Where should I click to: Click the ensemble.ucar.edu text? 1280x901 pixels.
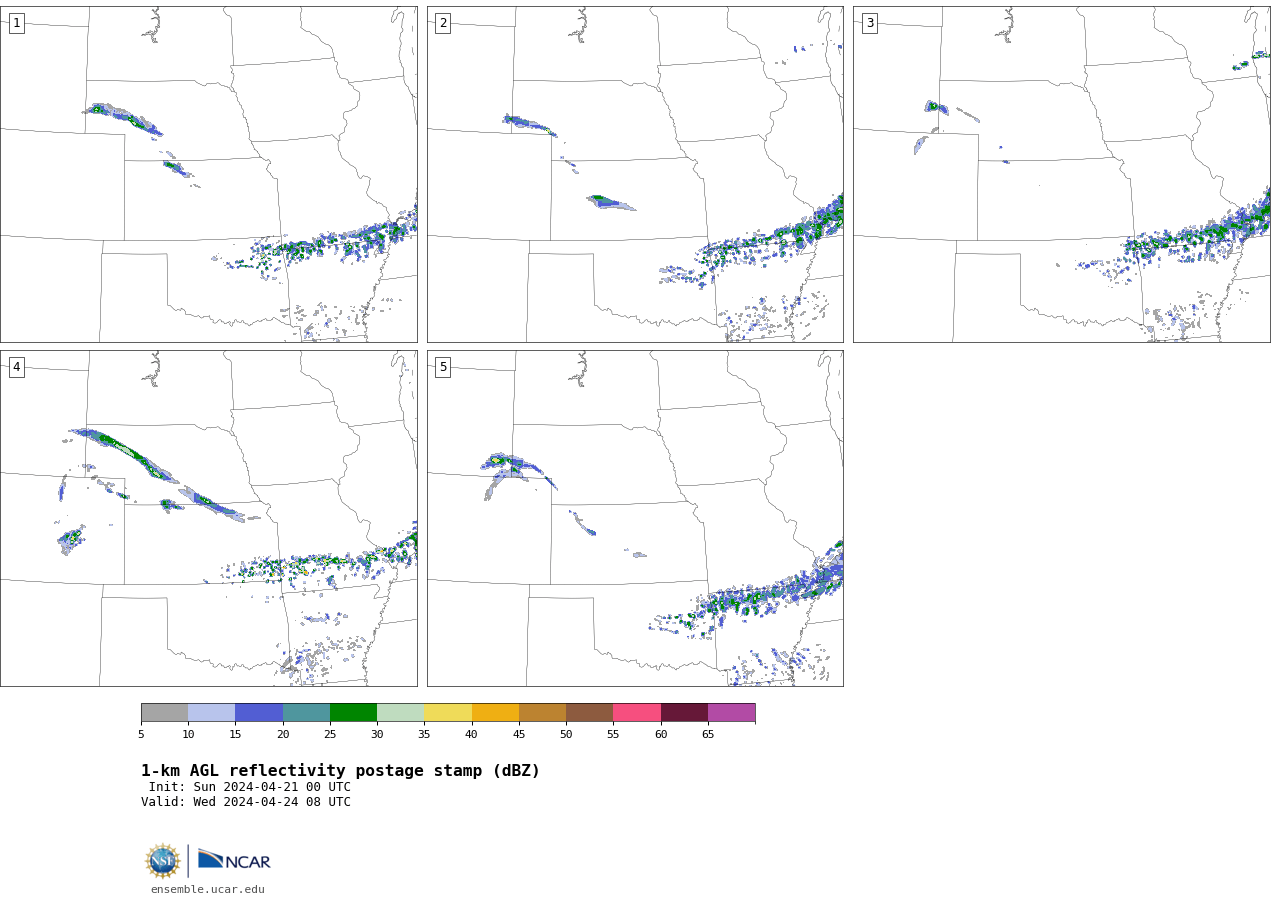coord(208,889)
